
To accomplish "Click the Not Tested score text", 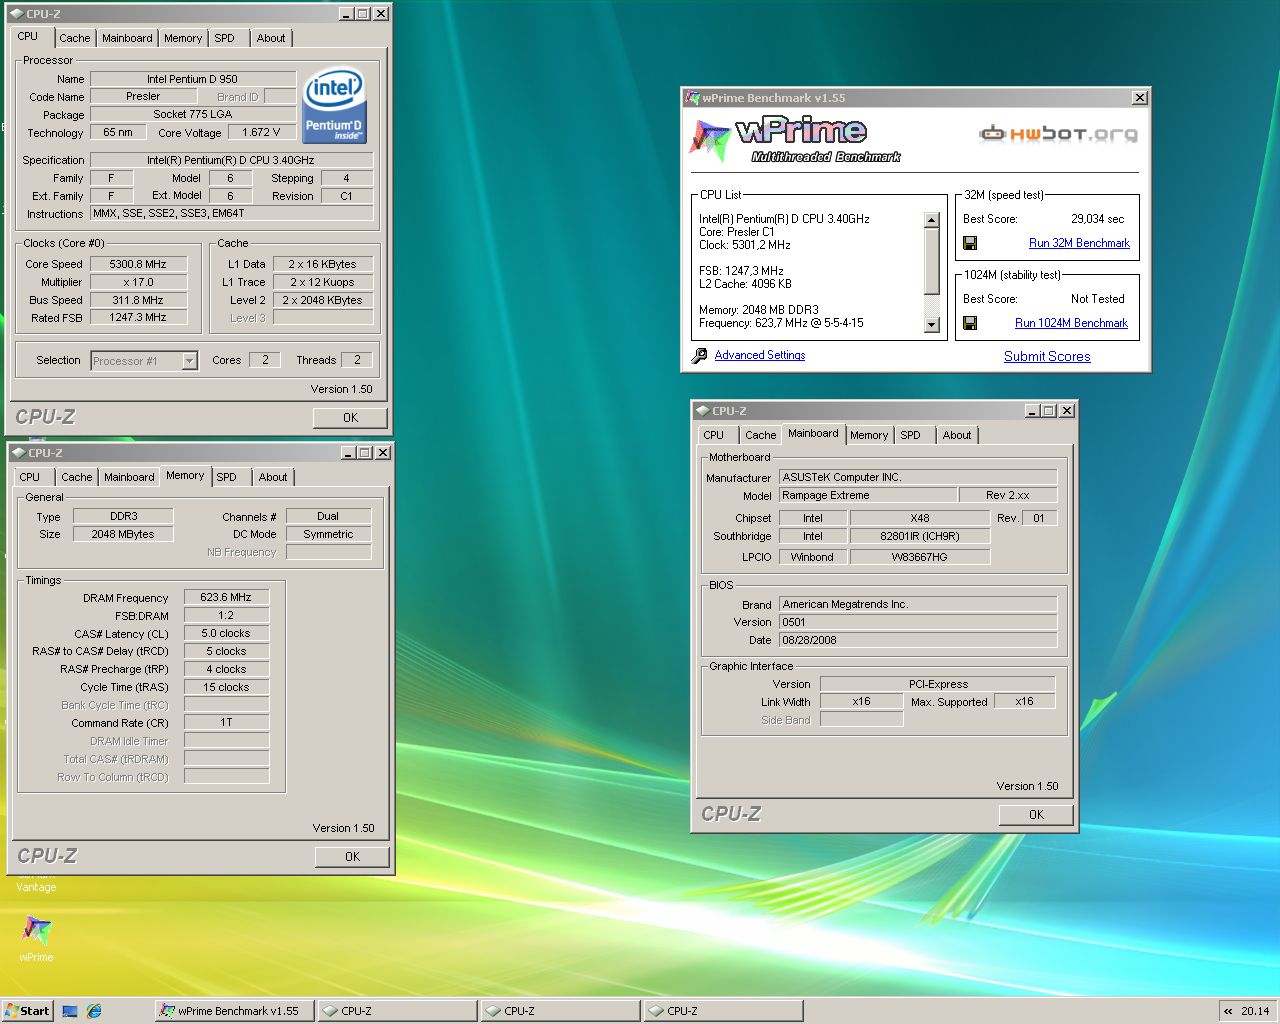I will coord(1097,299).
